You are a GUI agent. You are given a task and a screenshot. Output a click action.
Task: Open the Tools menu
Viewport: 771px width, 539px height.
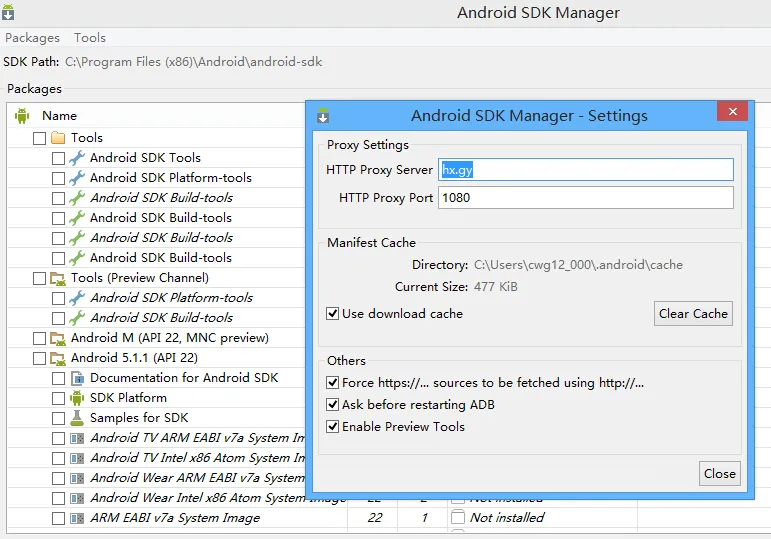90,38
